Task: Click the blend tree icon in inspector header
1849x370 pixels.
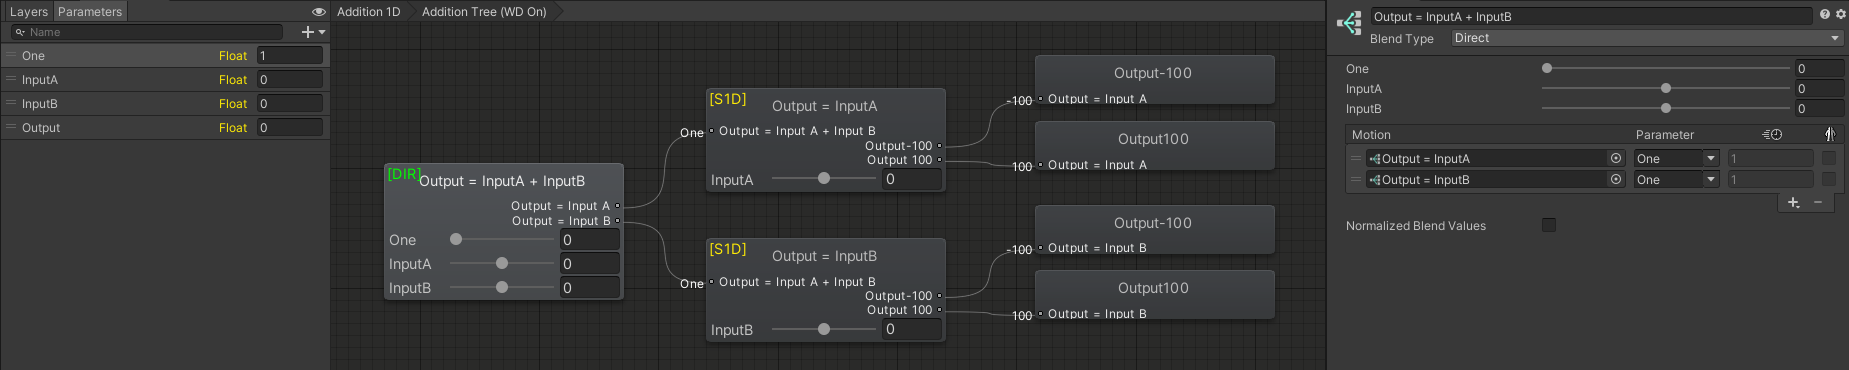Action: [1349, 23]
